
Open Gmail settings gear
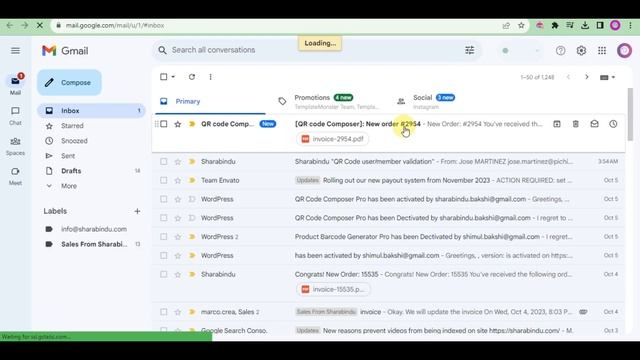click(x=581, y=51)
